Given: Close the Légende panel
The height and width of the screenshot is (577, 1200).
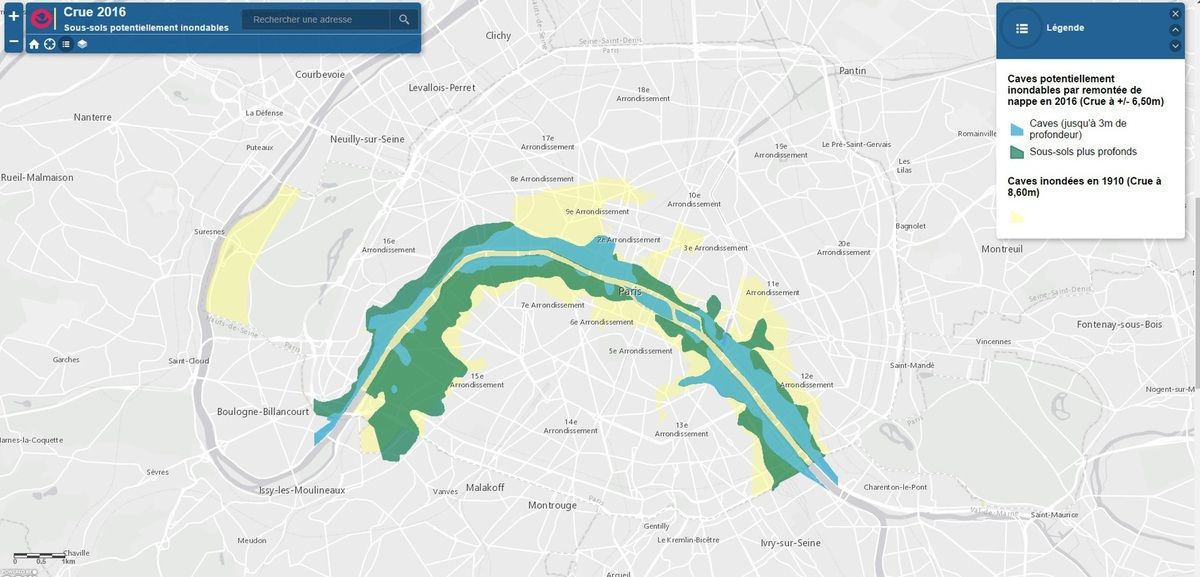Looking at the screenshot, I should click(1175, 14).
